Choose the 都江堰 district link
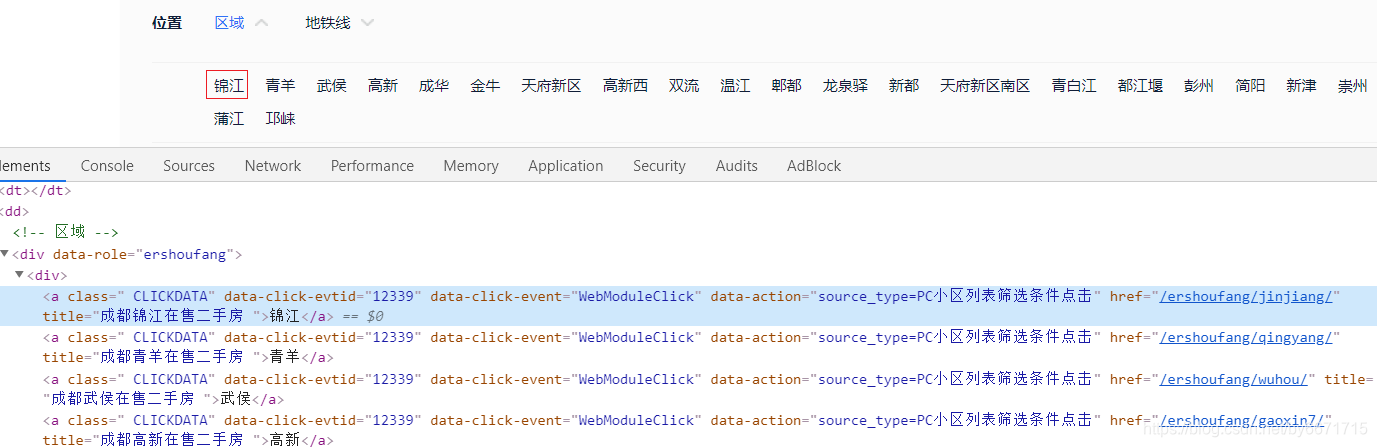 (x=1141, y=86)
